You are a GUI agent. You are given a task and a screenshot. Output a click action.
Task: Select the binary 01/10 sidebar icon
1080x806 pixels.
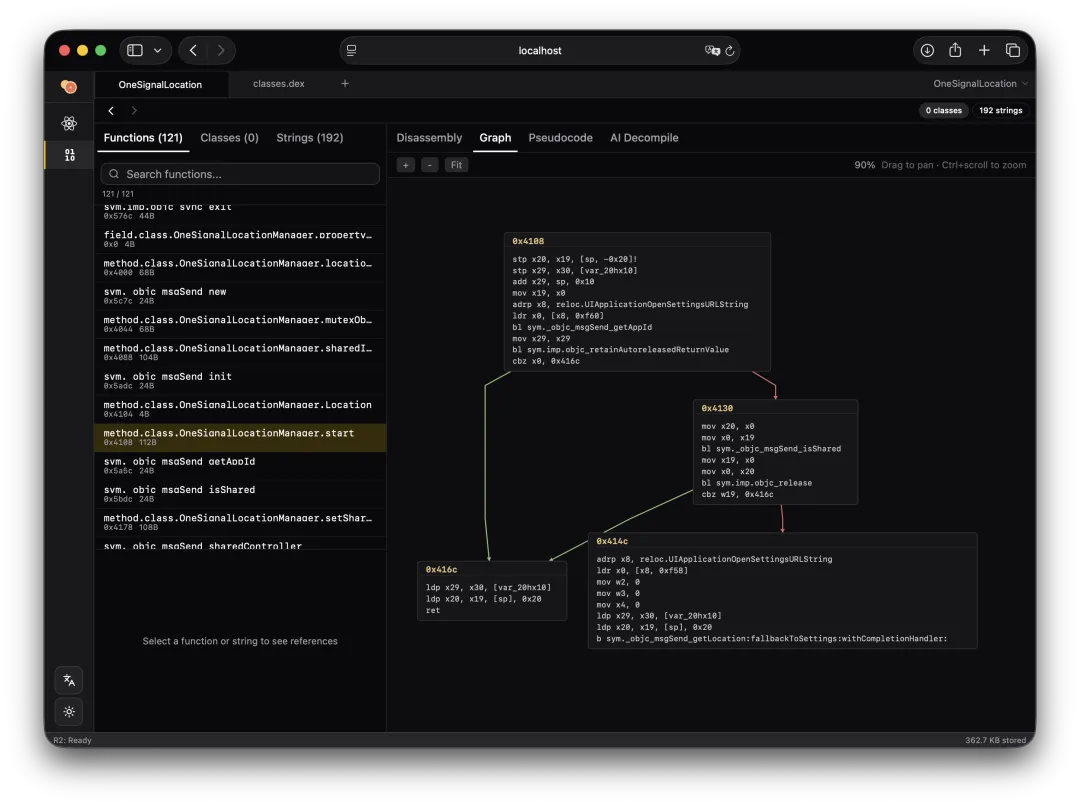click(x=70, y=155)
